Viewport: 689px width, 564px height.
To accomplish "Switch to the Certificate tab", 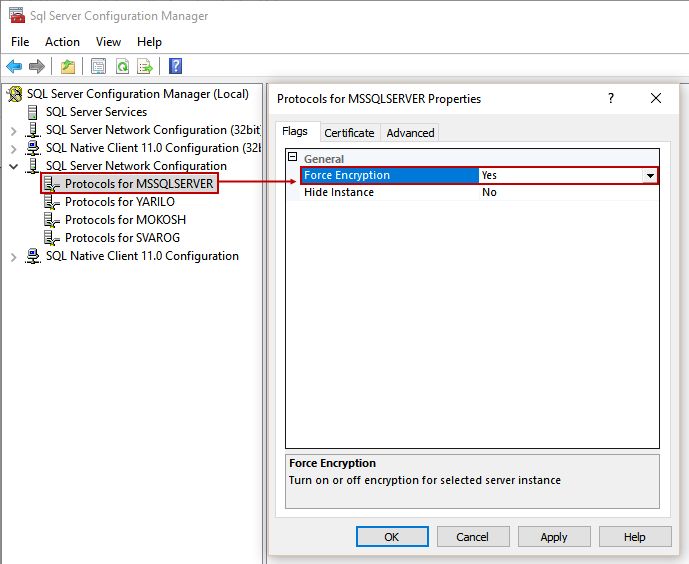I will click(349, 133).
